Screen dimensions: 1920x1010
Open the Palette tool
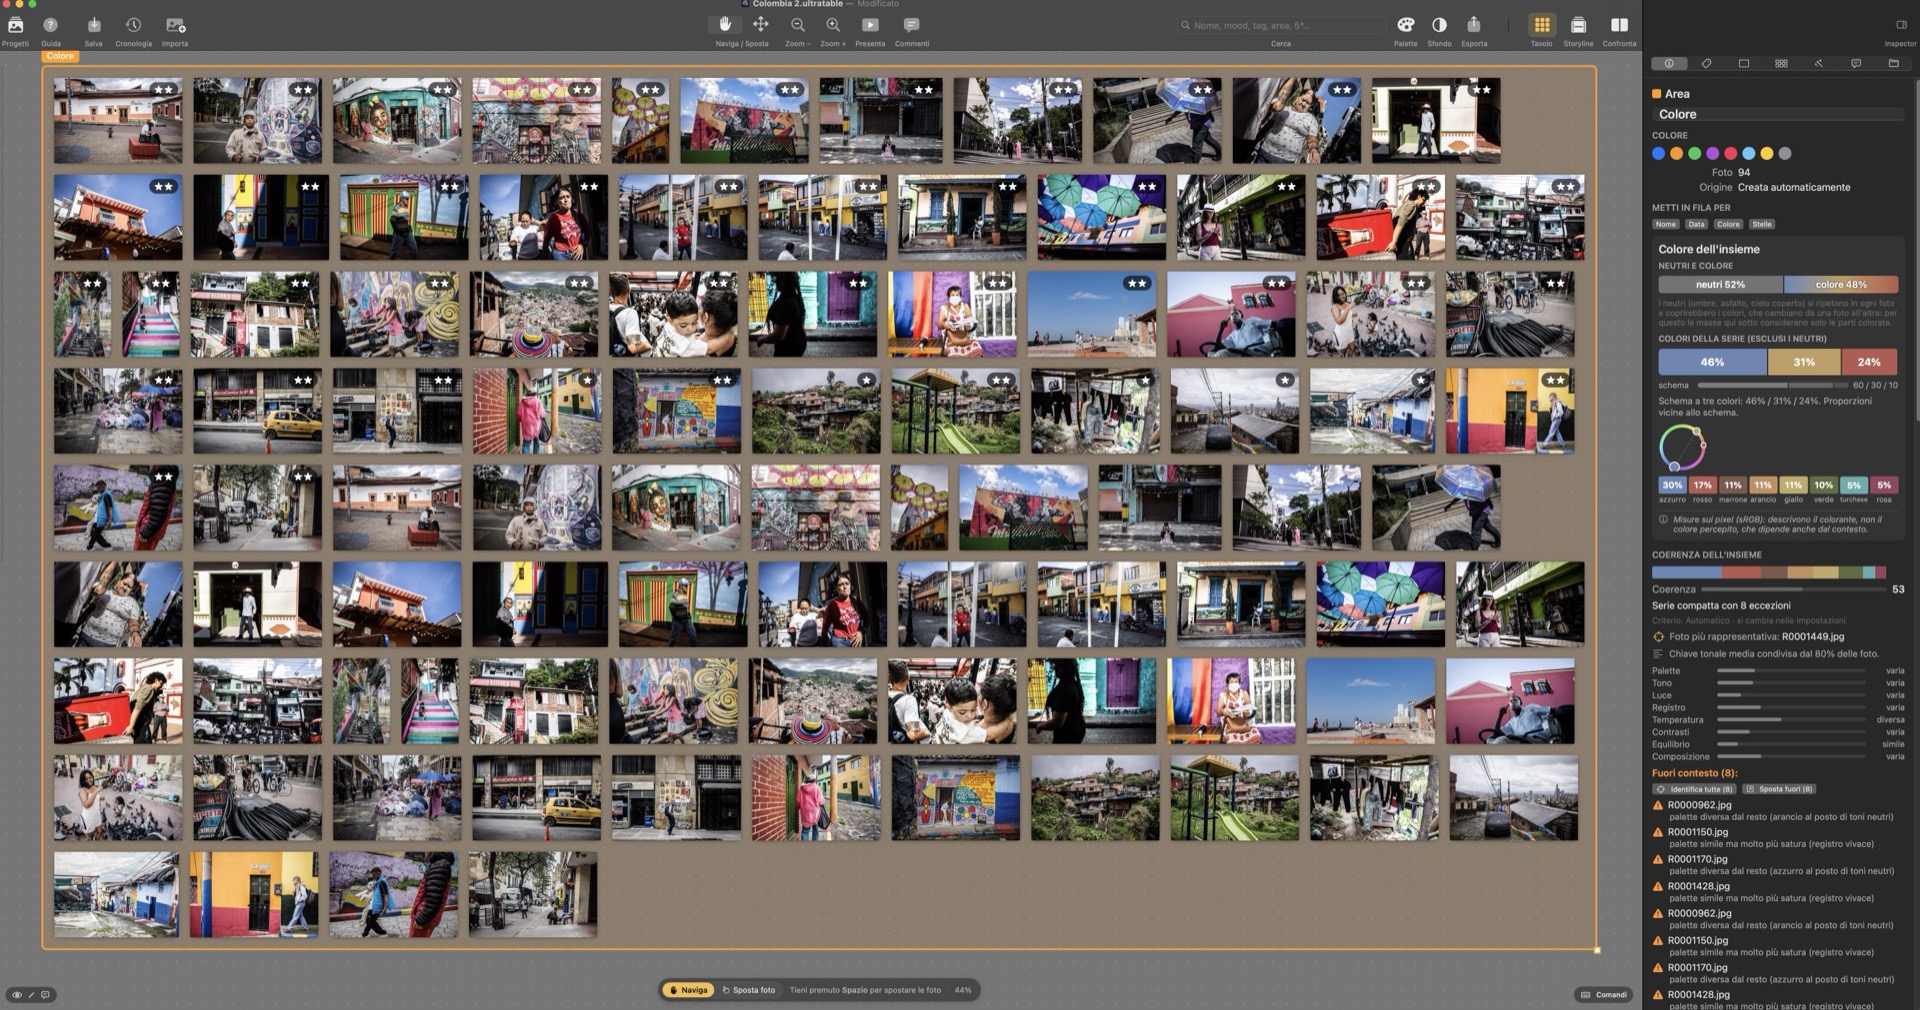coord(1406,25)
